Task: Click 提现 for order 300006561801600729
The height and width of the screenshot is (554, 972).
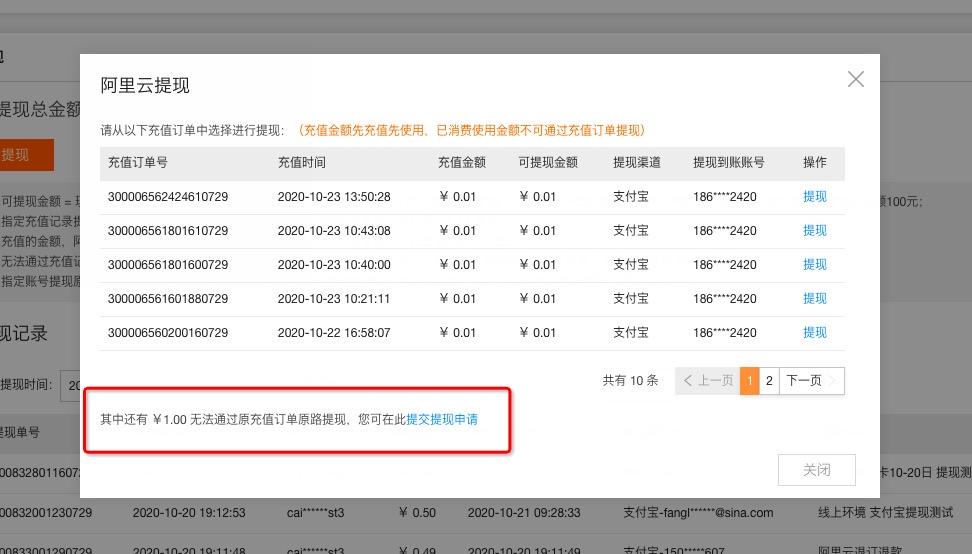Action: (x=815, y=265)
